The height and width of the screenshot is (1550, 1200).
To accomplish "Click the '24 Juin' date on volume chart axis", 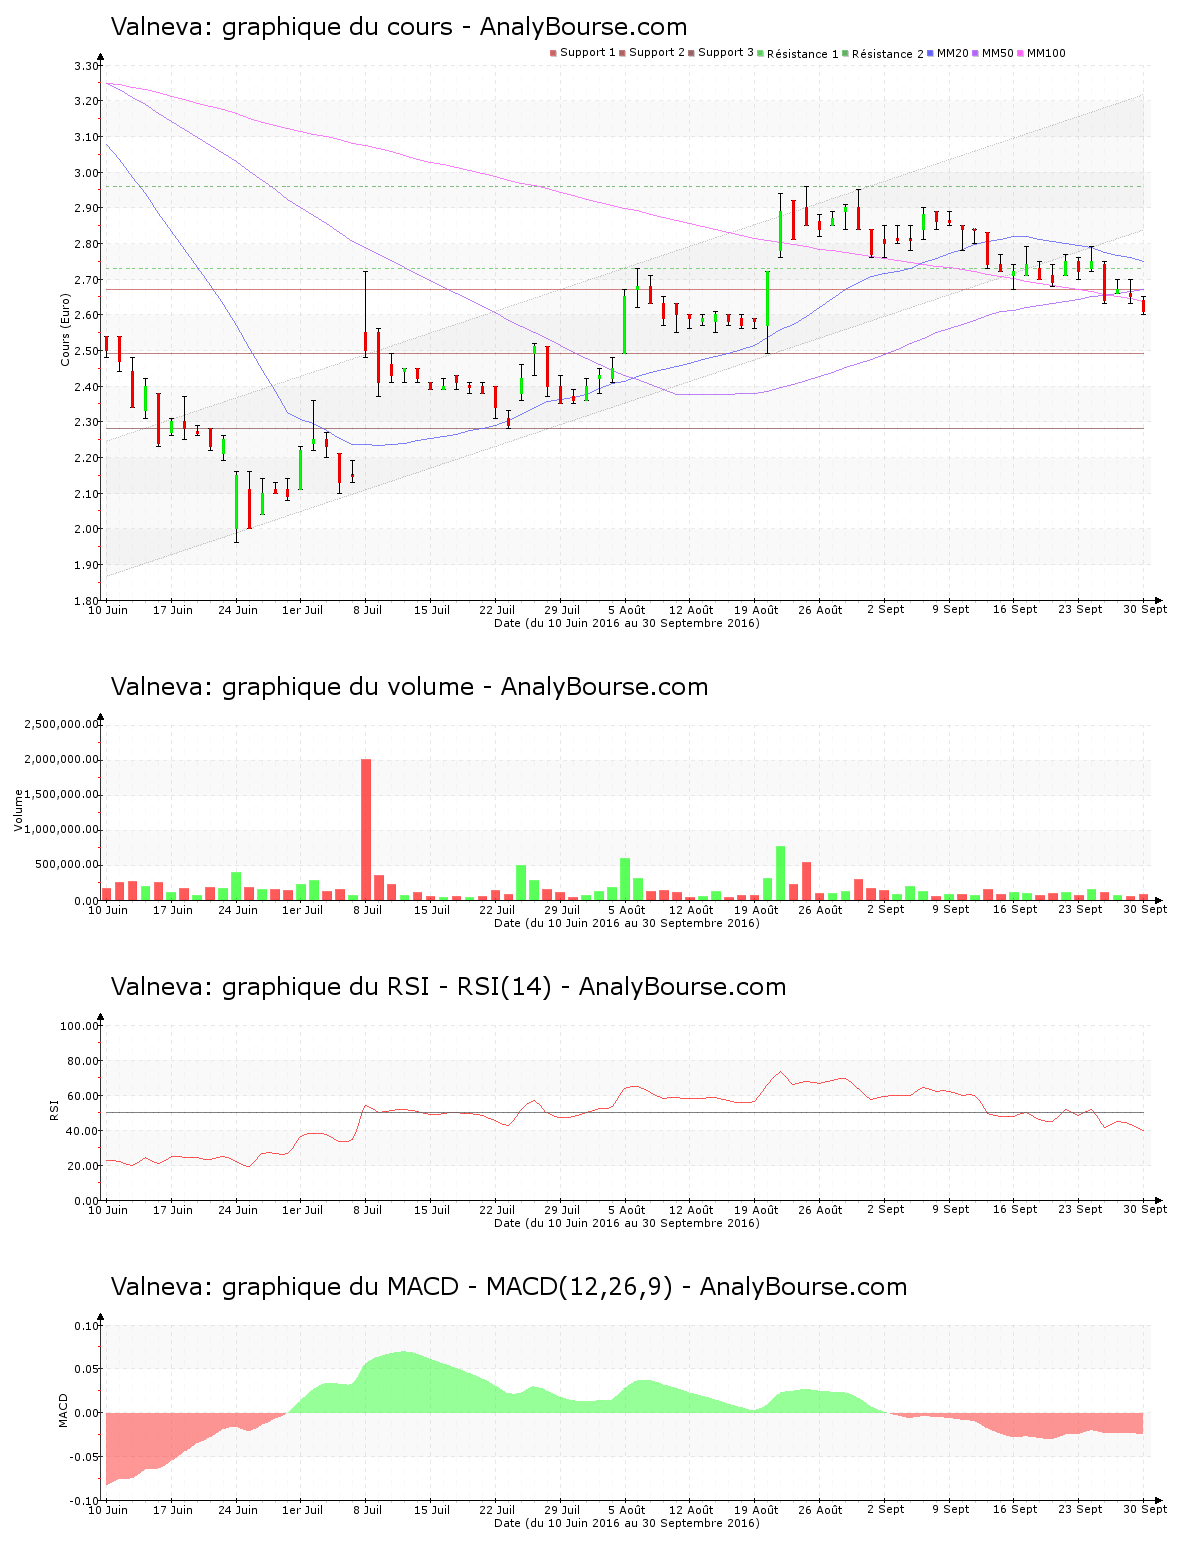I will point(238,910).
